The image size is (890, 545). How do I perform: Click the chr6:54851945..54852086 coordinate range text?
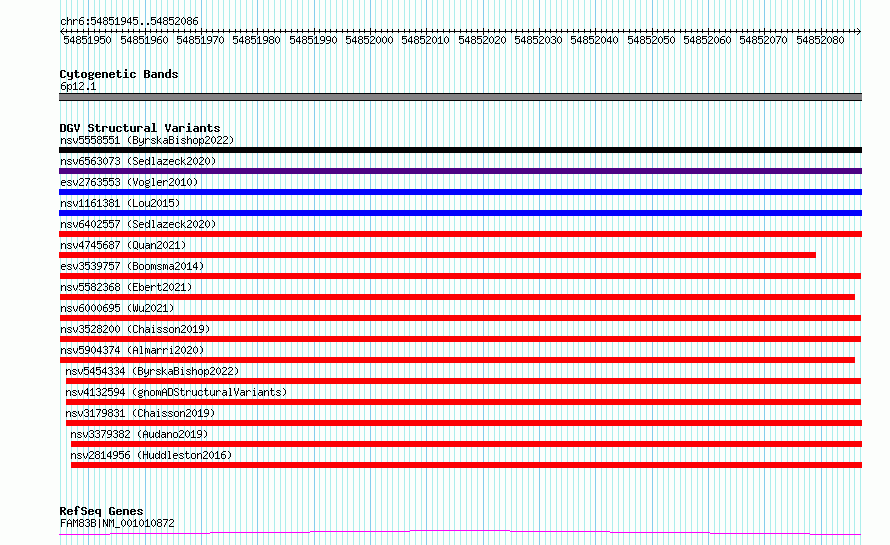[129, 21]
